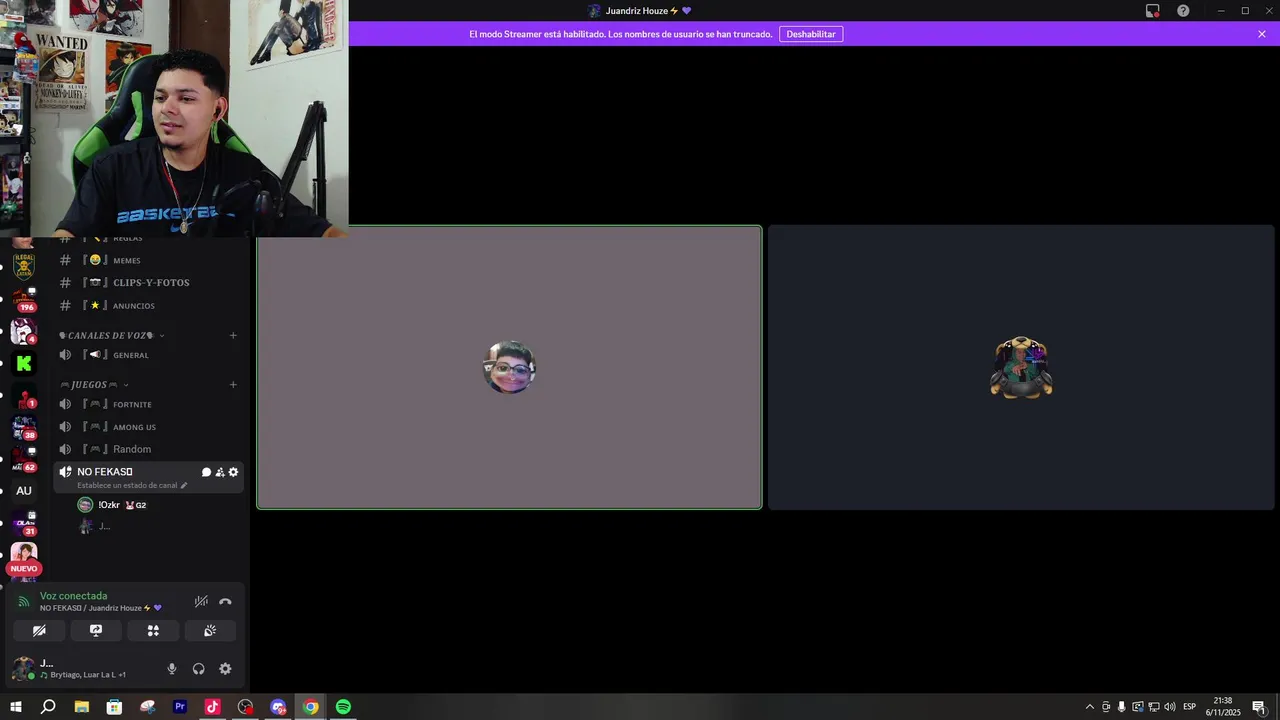
Task: Open NO FEKAS channel settings gear
Action: click(234, 472)
